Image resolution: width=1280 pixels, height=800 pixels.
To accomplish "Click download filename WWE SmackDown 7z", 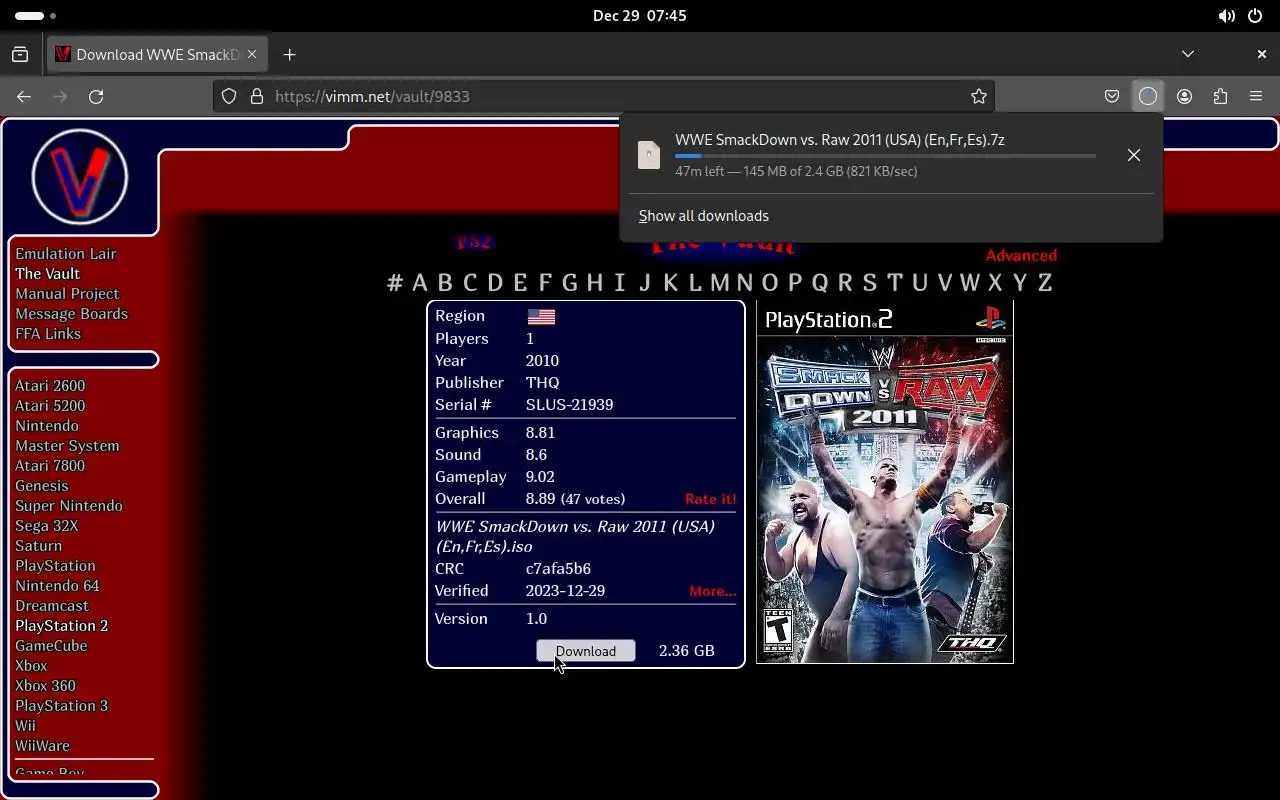I will 840,140.
